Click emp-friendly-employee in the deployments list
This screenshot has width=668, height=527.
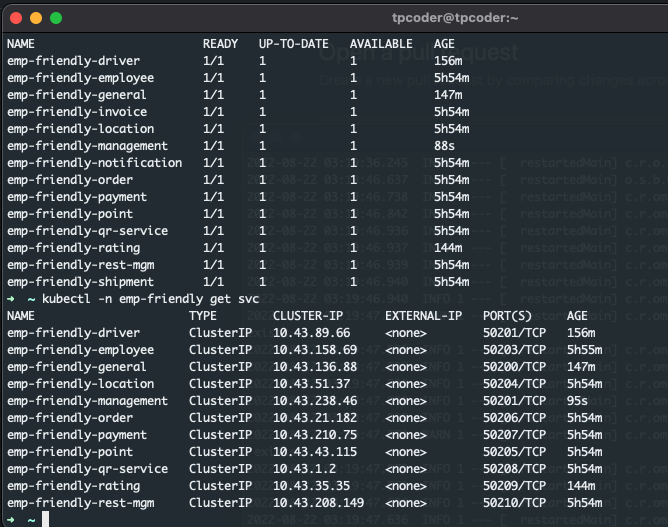pyautogui.click(x=81, y=78)
